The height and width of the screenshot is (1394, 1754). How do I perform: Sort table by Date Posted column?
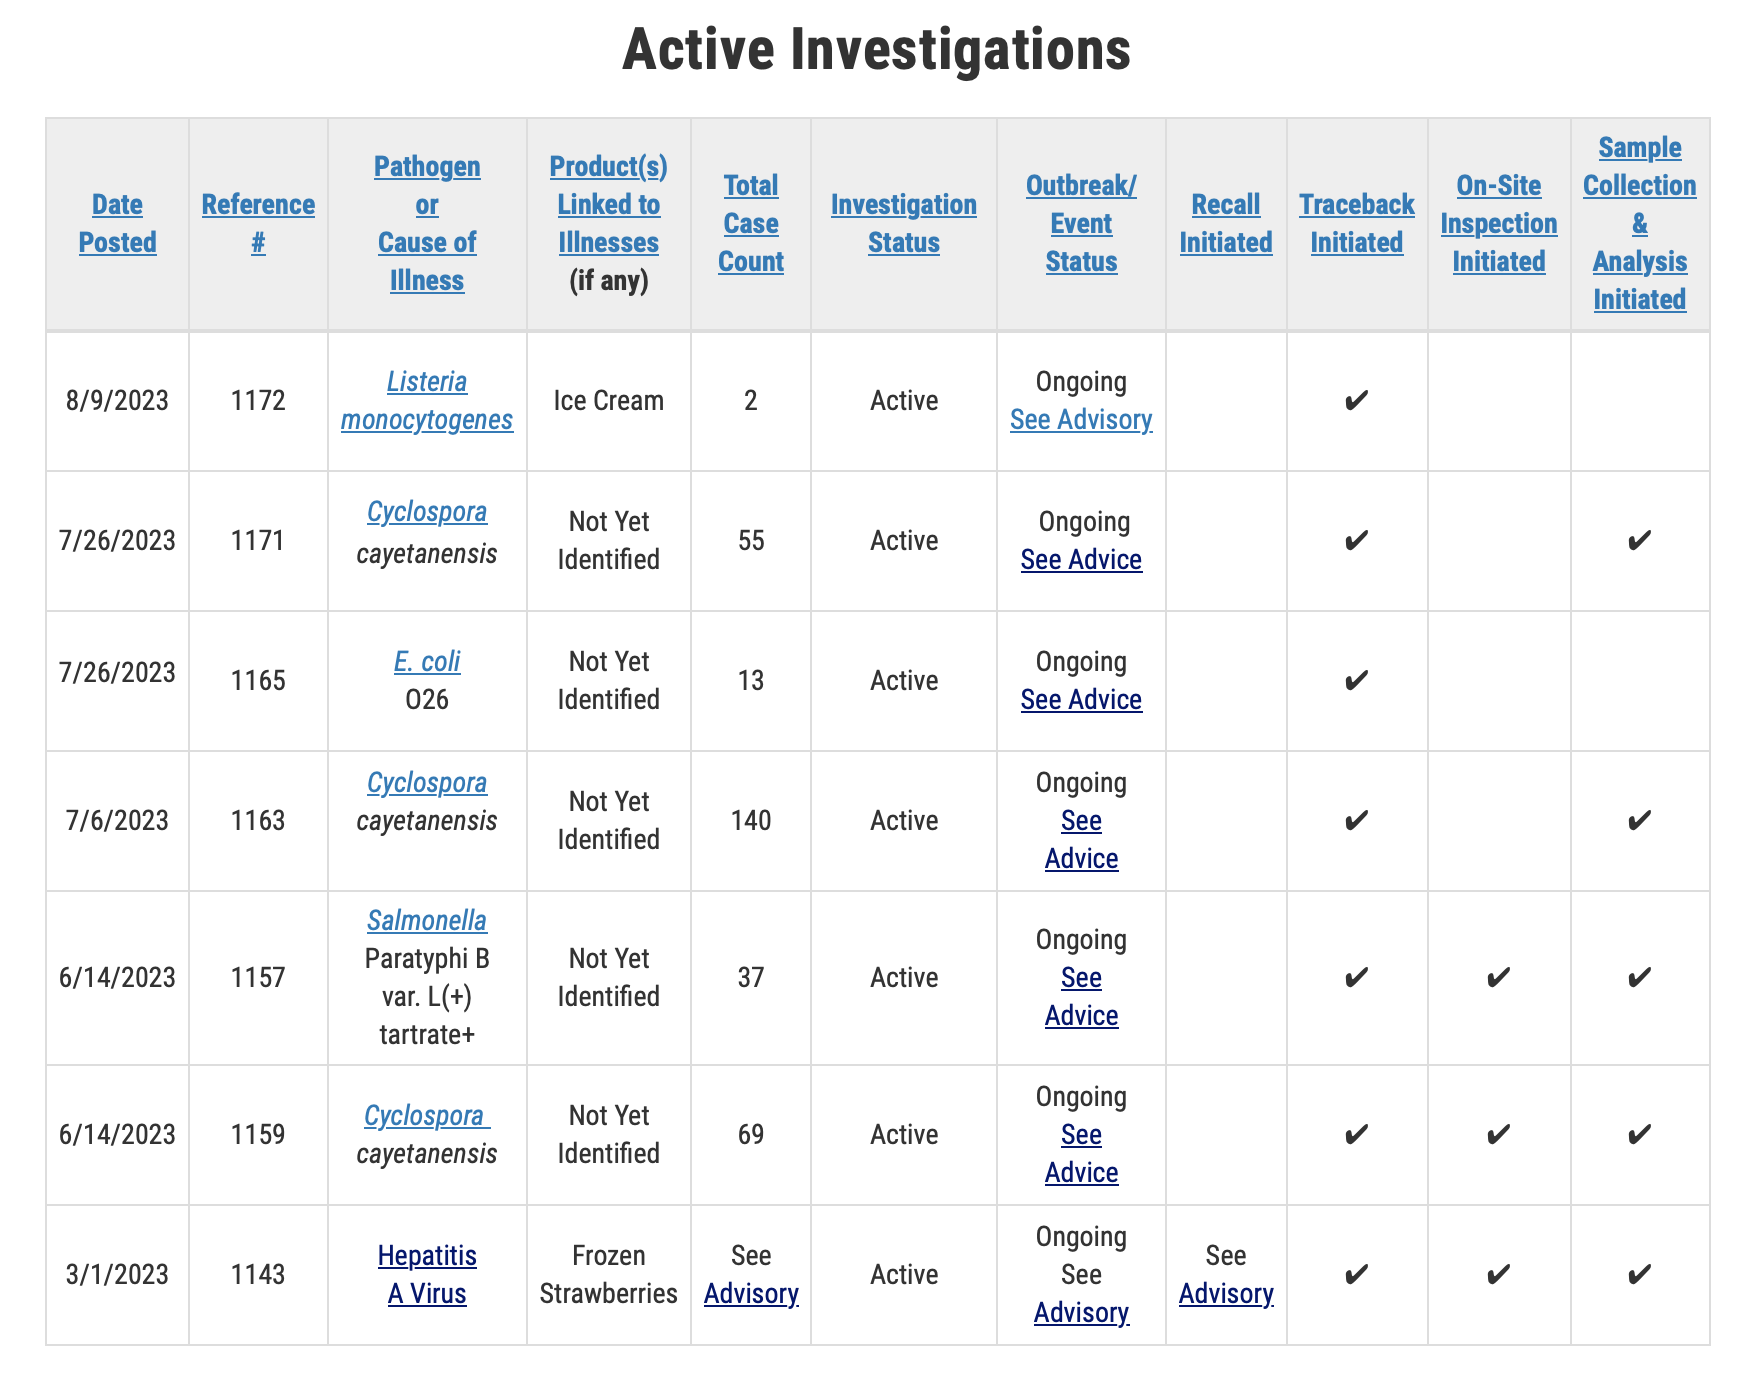coord(117,222)
